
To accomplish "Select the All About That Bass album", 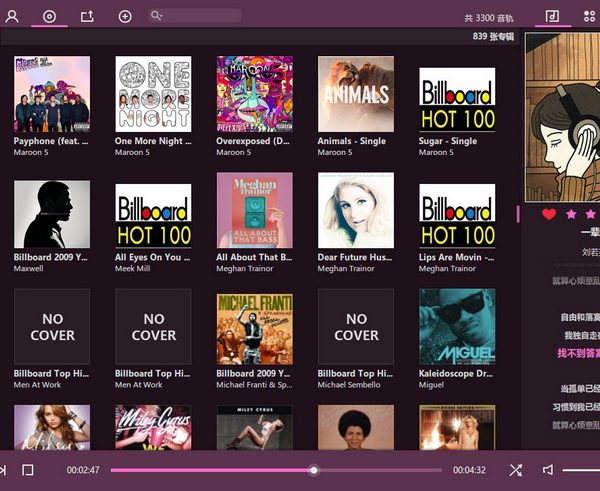I will click(x=254, y=210).
